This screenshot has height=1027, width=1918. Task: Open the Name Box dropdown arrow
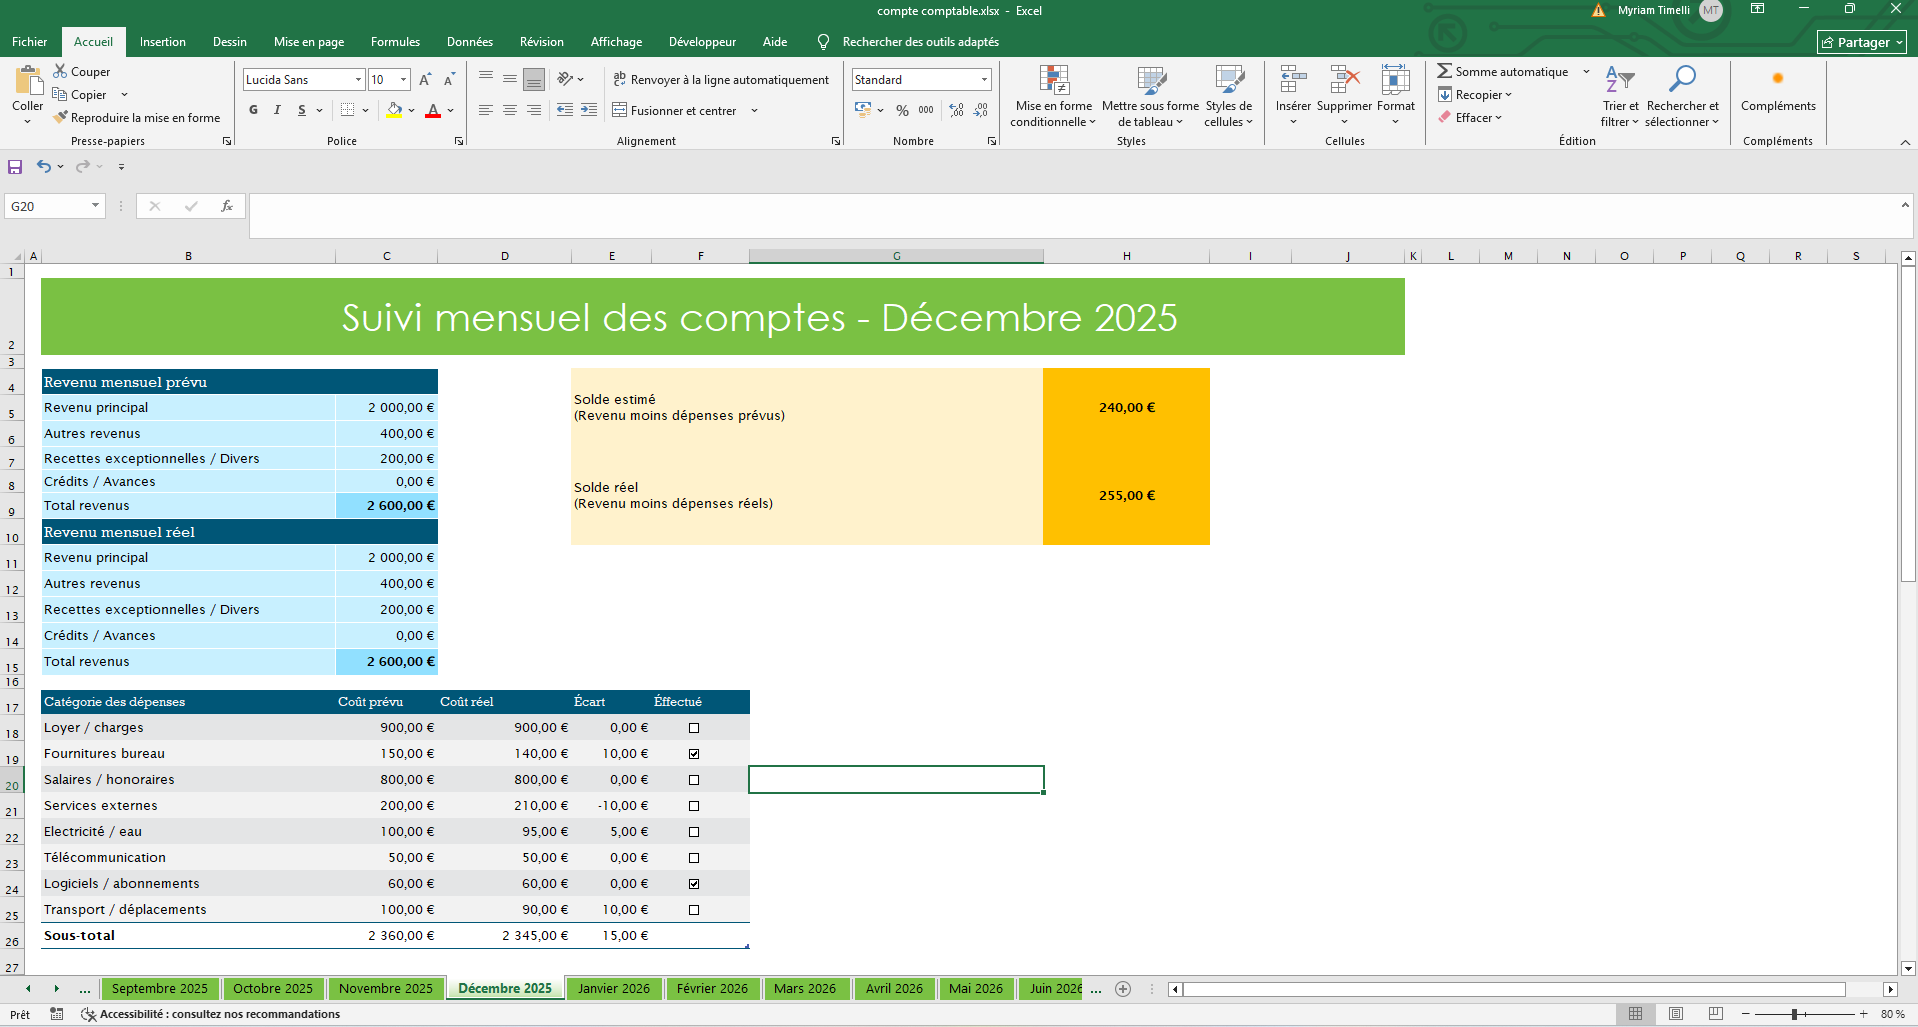coord(96,206)
